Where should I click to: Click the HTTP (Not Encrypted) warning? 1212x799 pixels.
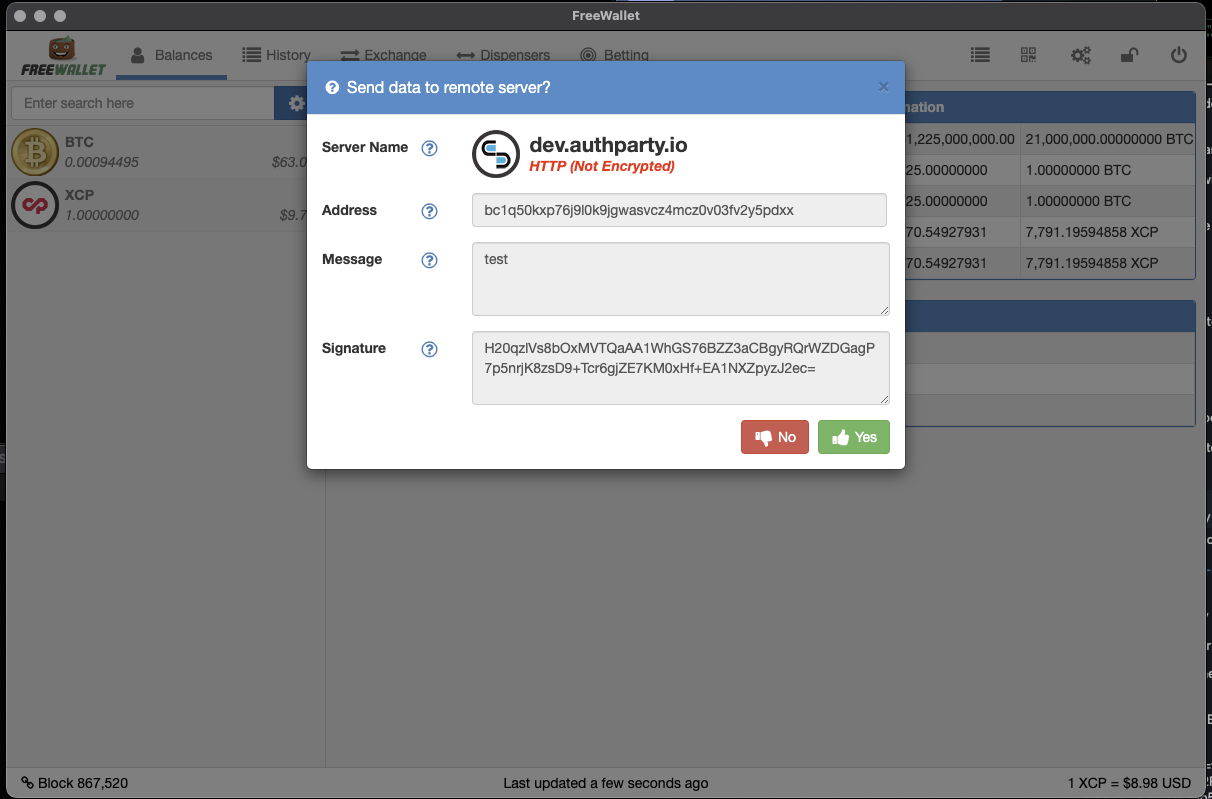coord(602,166)
